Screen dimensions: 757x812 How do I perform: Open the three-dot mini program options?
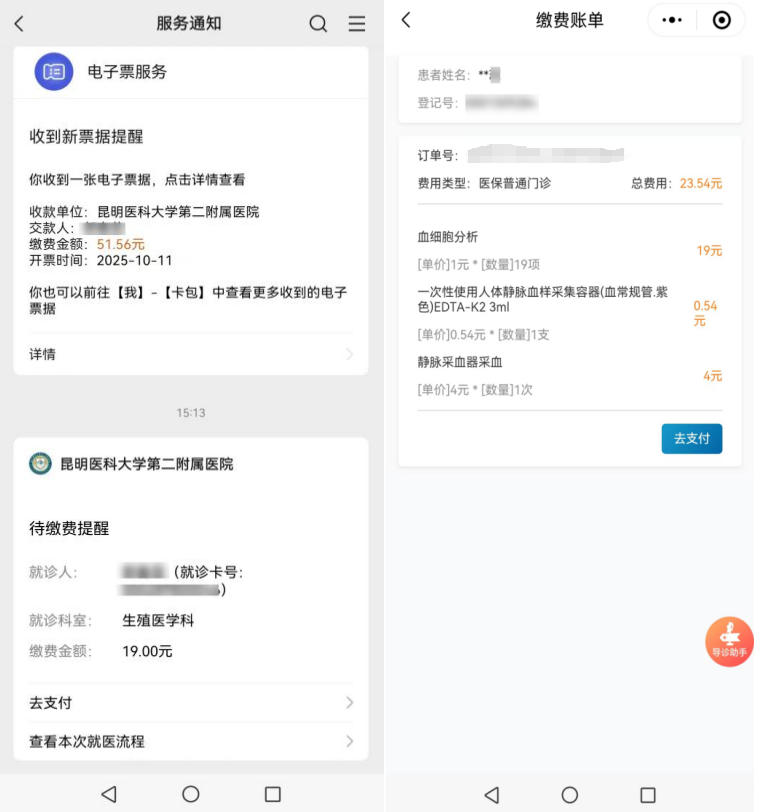pos(673,20)
